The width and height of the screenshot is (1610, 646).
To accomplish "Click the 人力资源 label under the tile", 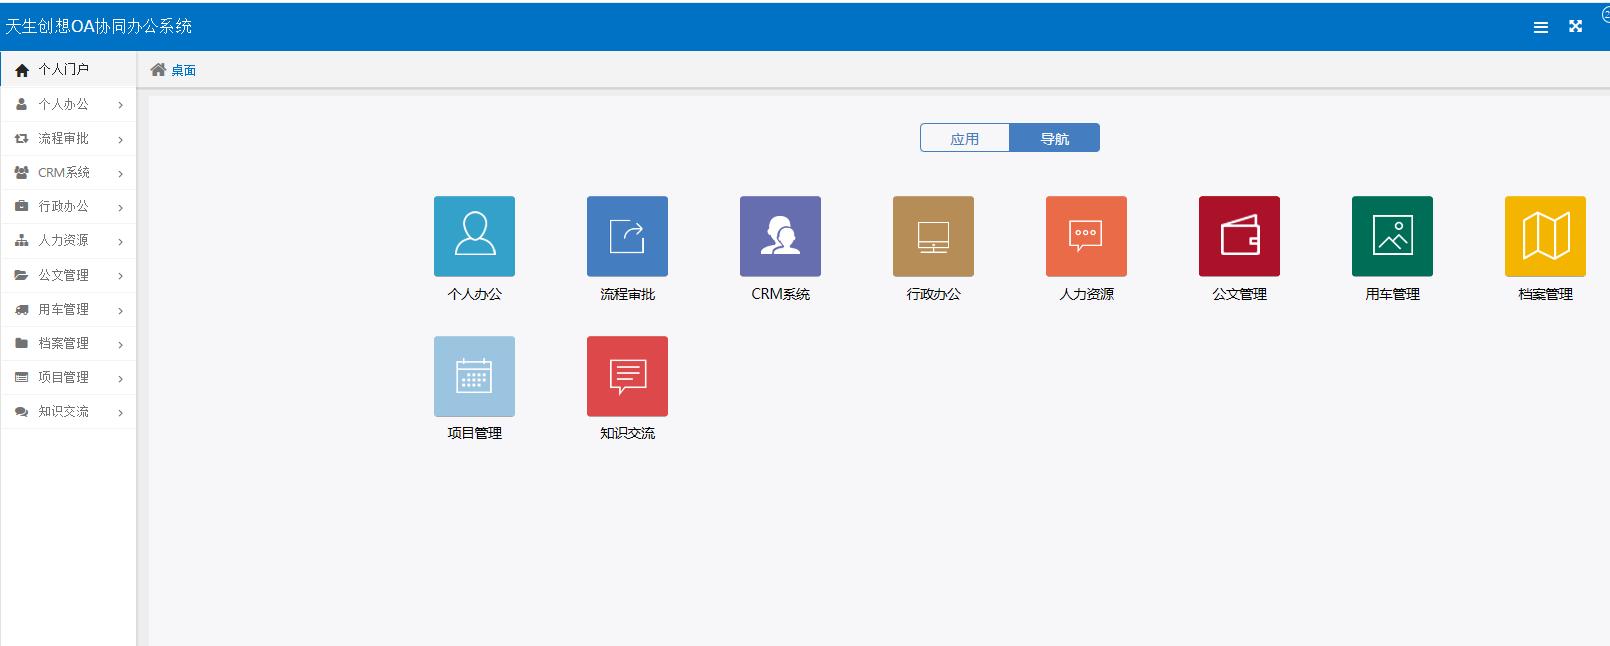I will coord(1086,294).
